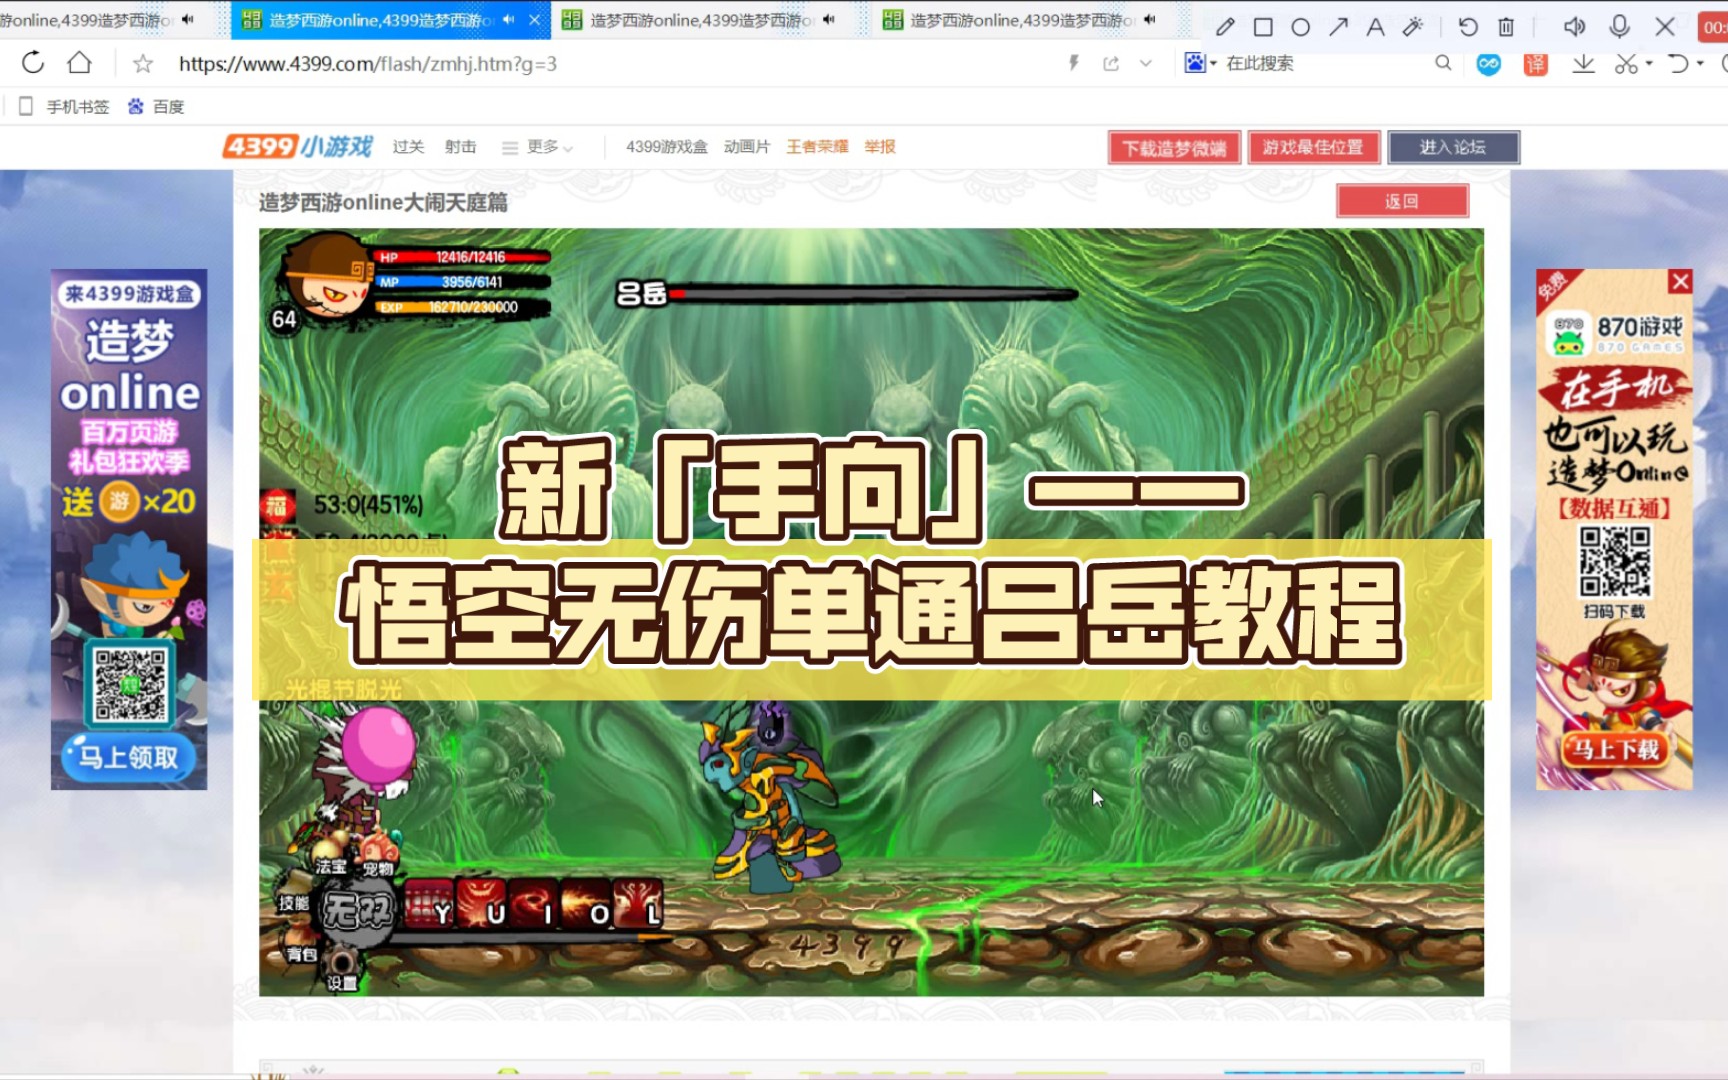
Task: Open 射击 game category
Action: (461, 146)
